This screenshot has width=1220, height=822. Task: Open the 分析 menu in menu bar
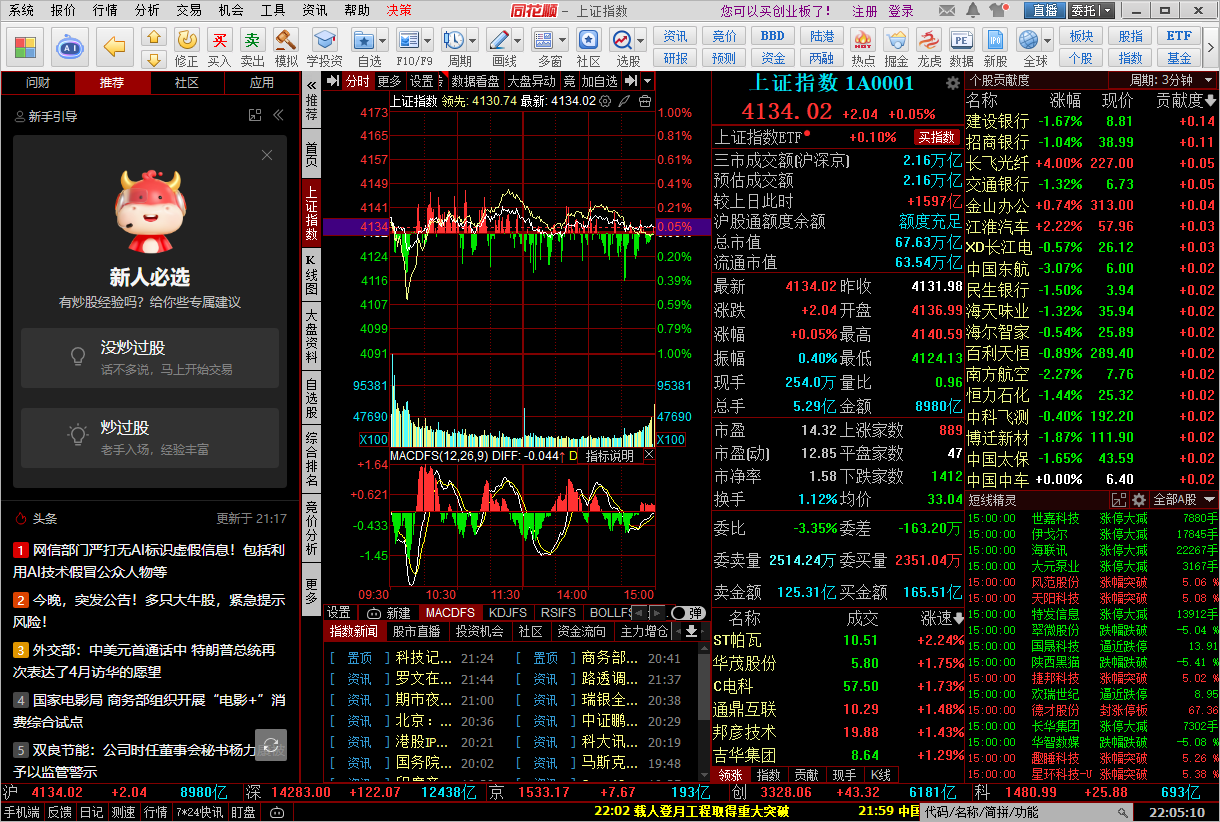(x=147, y=11)
